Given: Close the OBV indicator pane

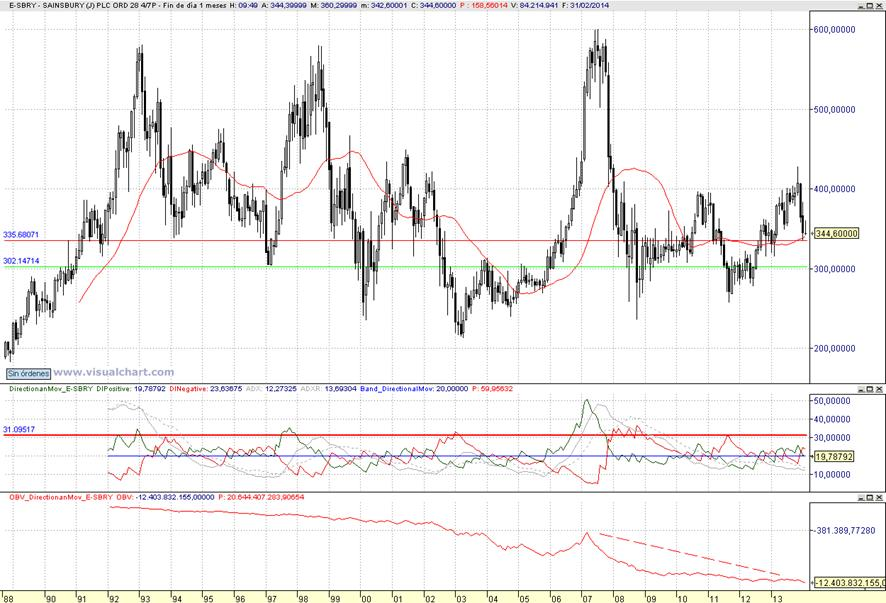Looking at the screenshot, I should 879,497.
